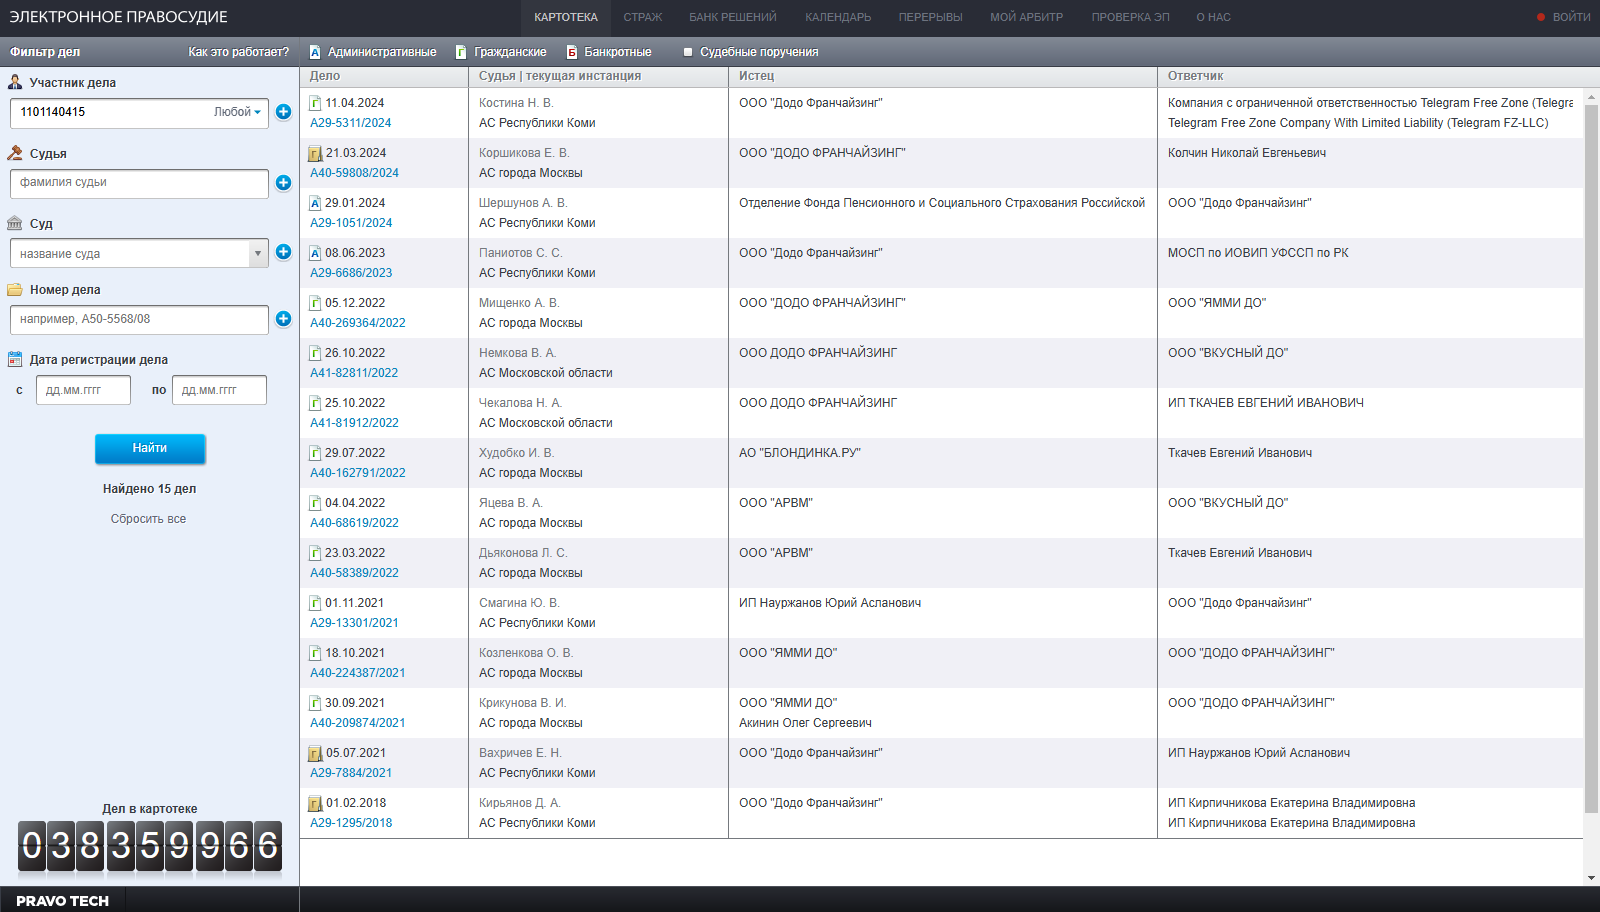The width and height of the screenshot is (1600, 912).
Task: Open Как это работает? help link
Action: 238,52
